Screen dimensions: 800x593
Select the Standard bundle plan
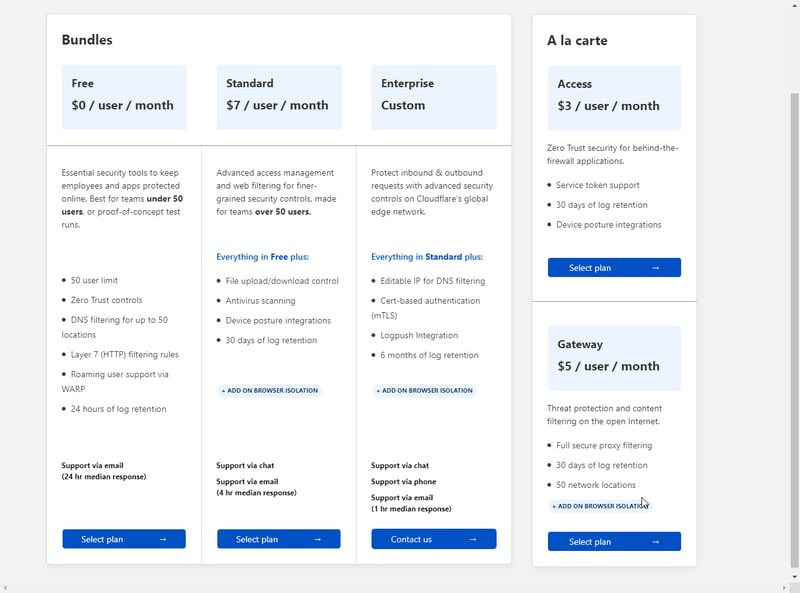click(x=278, y=539)
